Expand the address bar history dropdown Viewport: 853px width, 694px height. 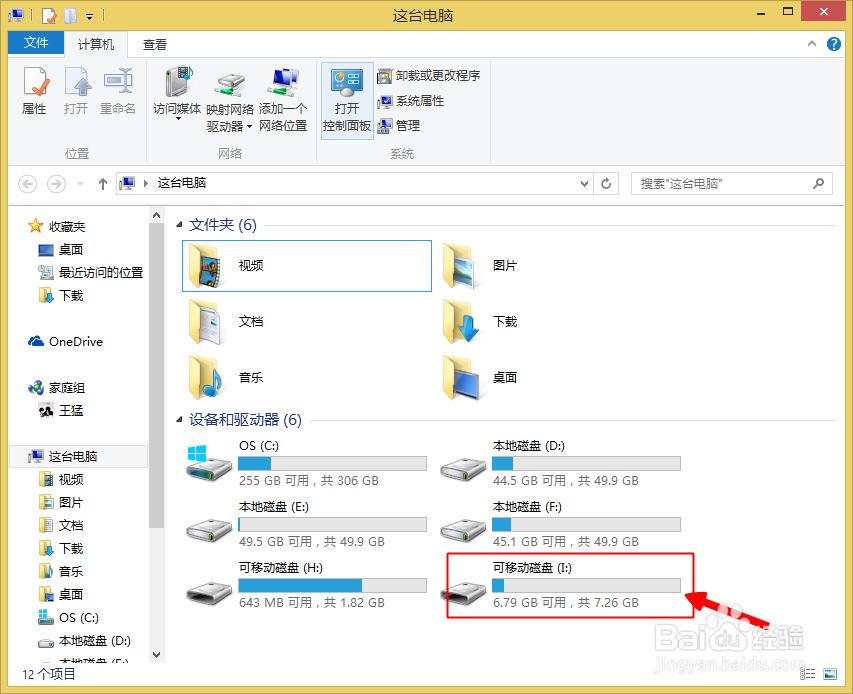(584, 184)
